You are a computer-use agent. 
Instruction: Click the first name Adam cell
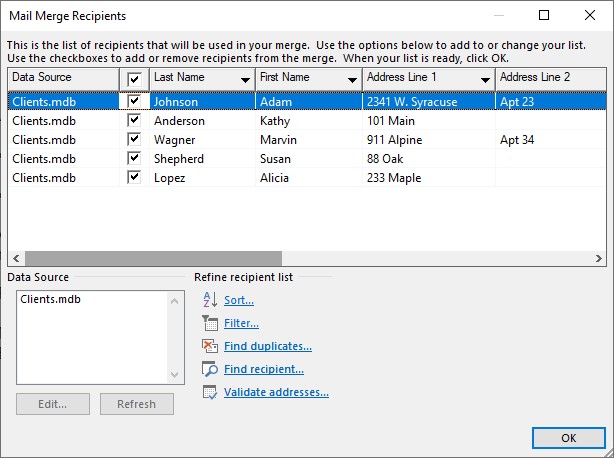tap(309, 101)
